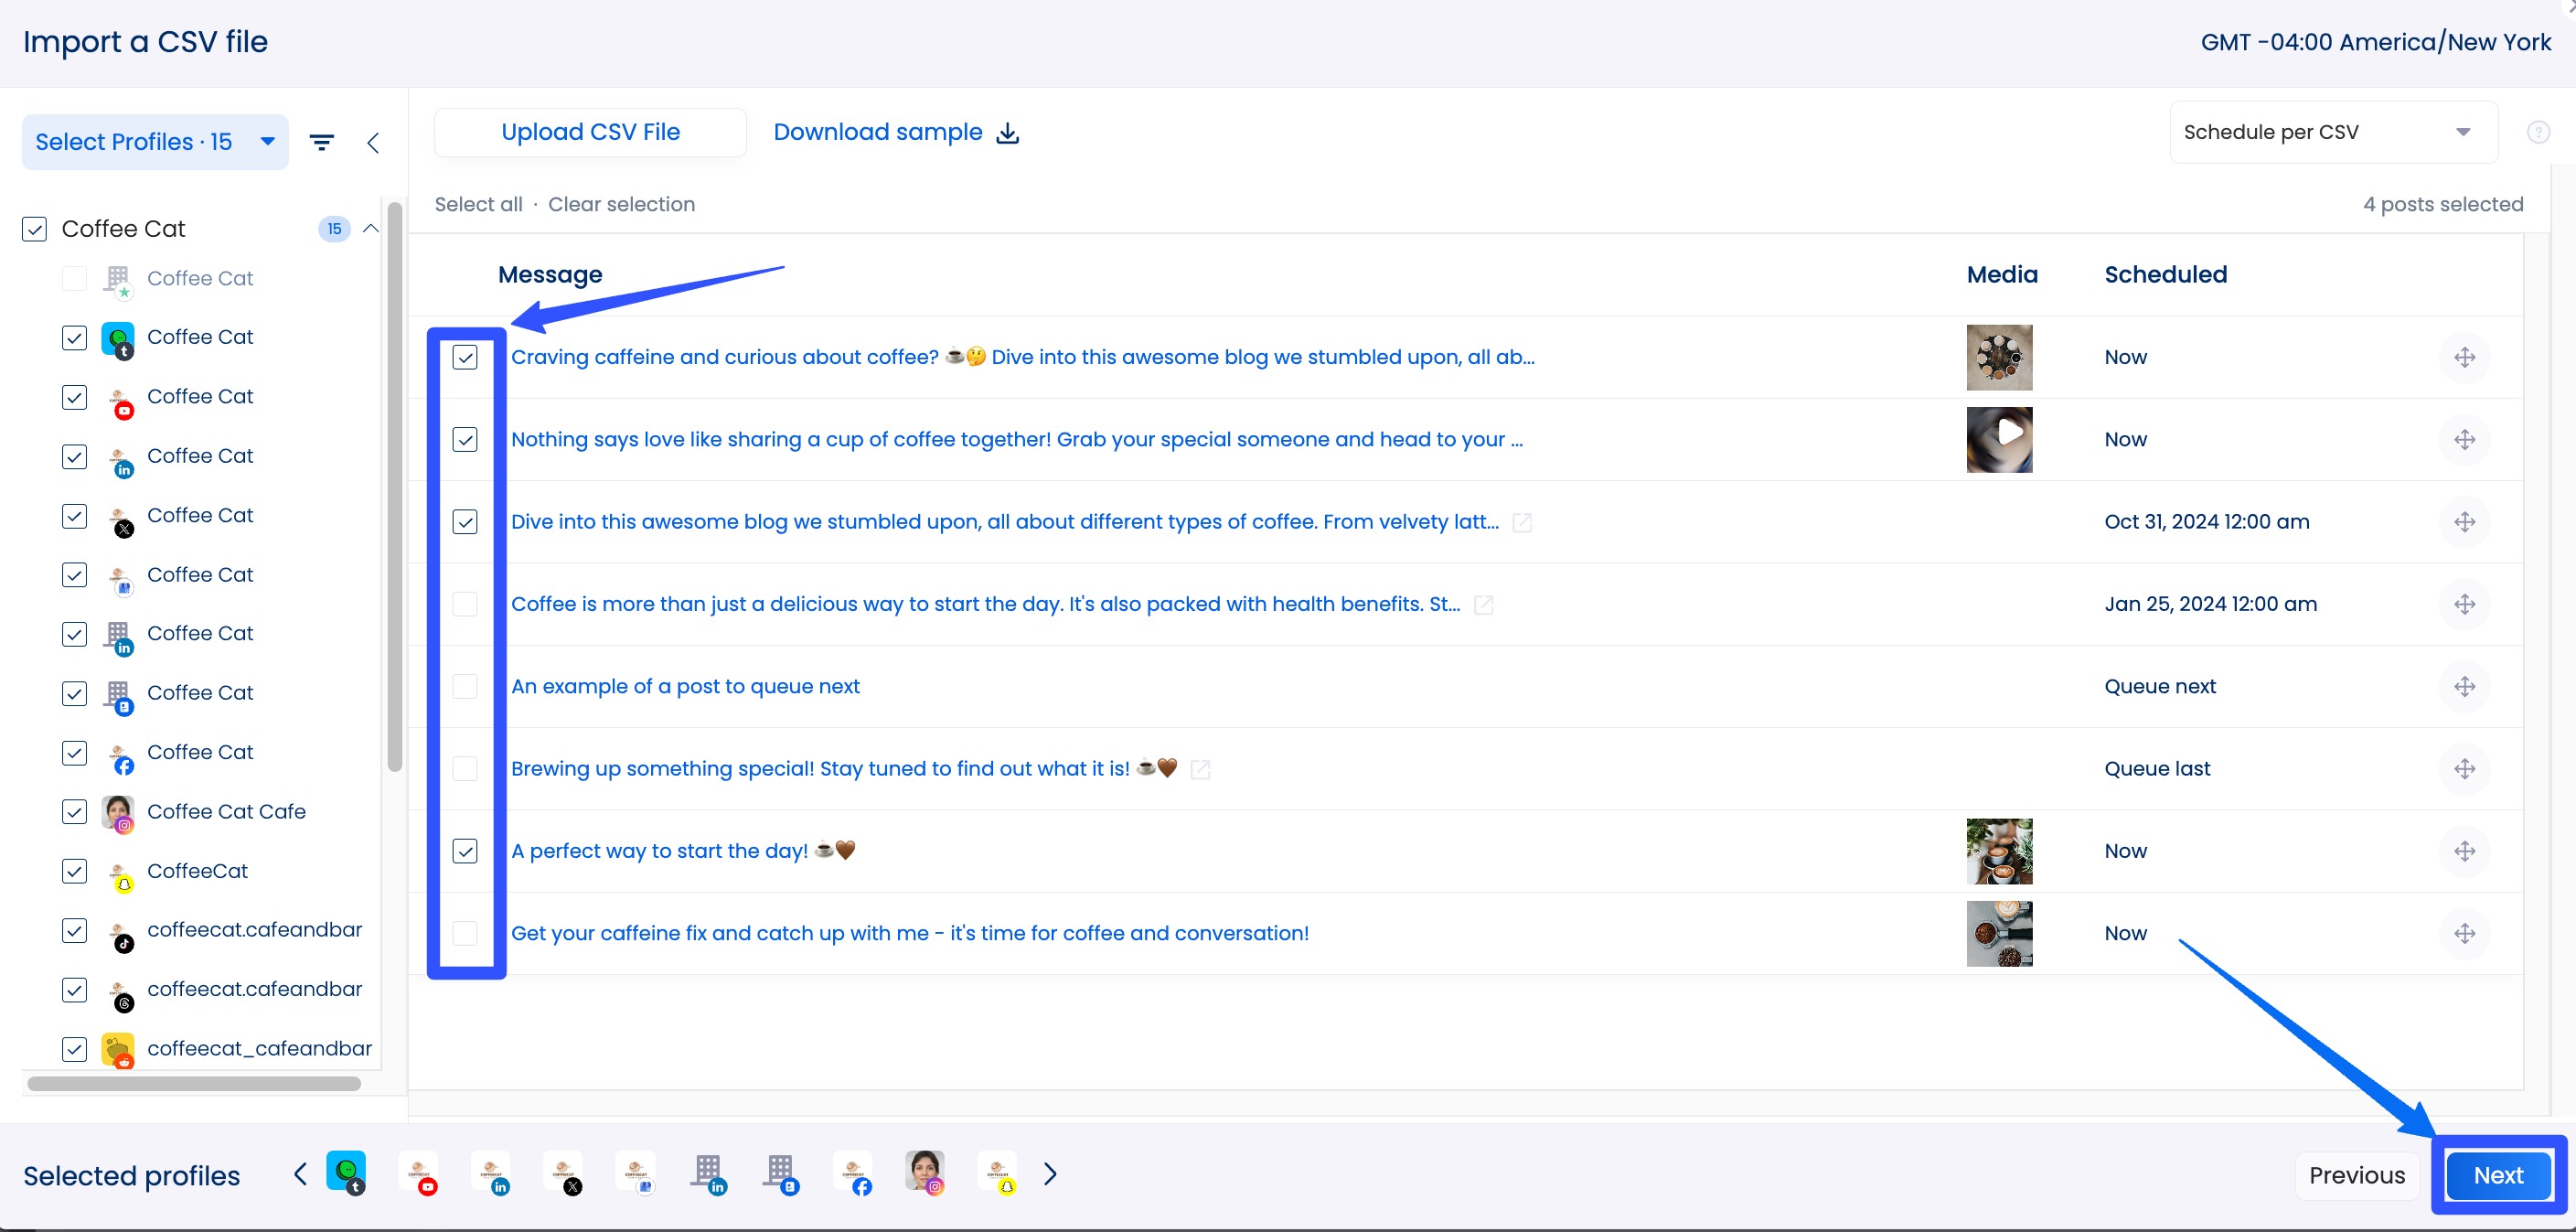Screen dimensions: 2576x1232
Task: Open the Schedule per CSV dropdown
Action: [2332, 131]
